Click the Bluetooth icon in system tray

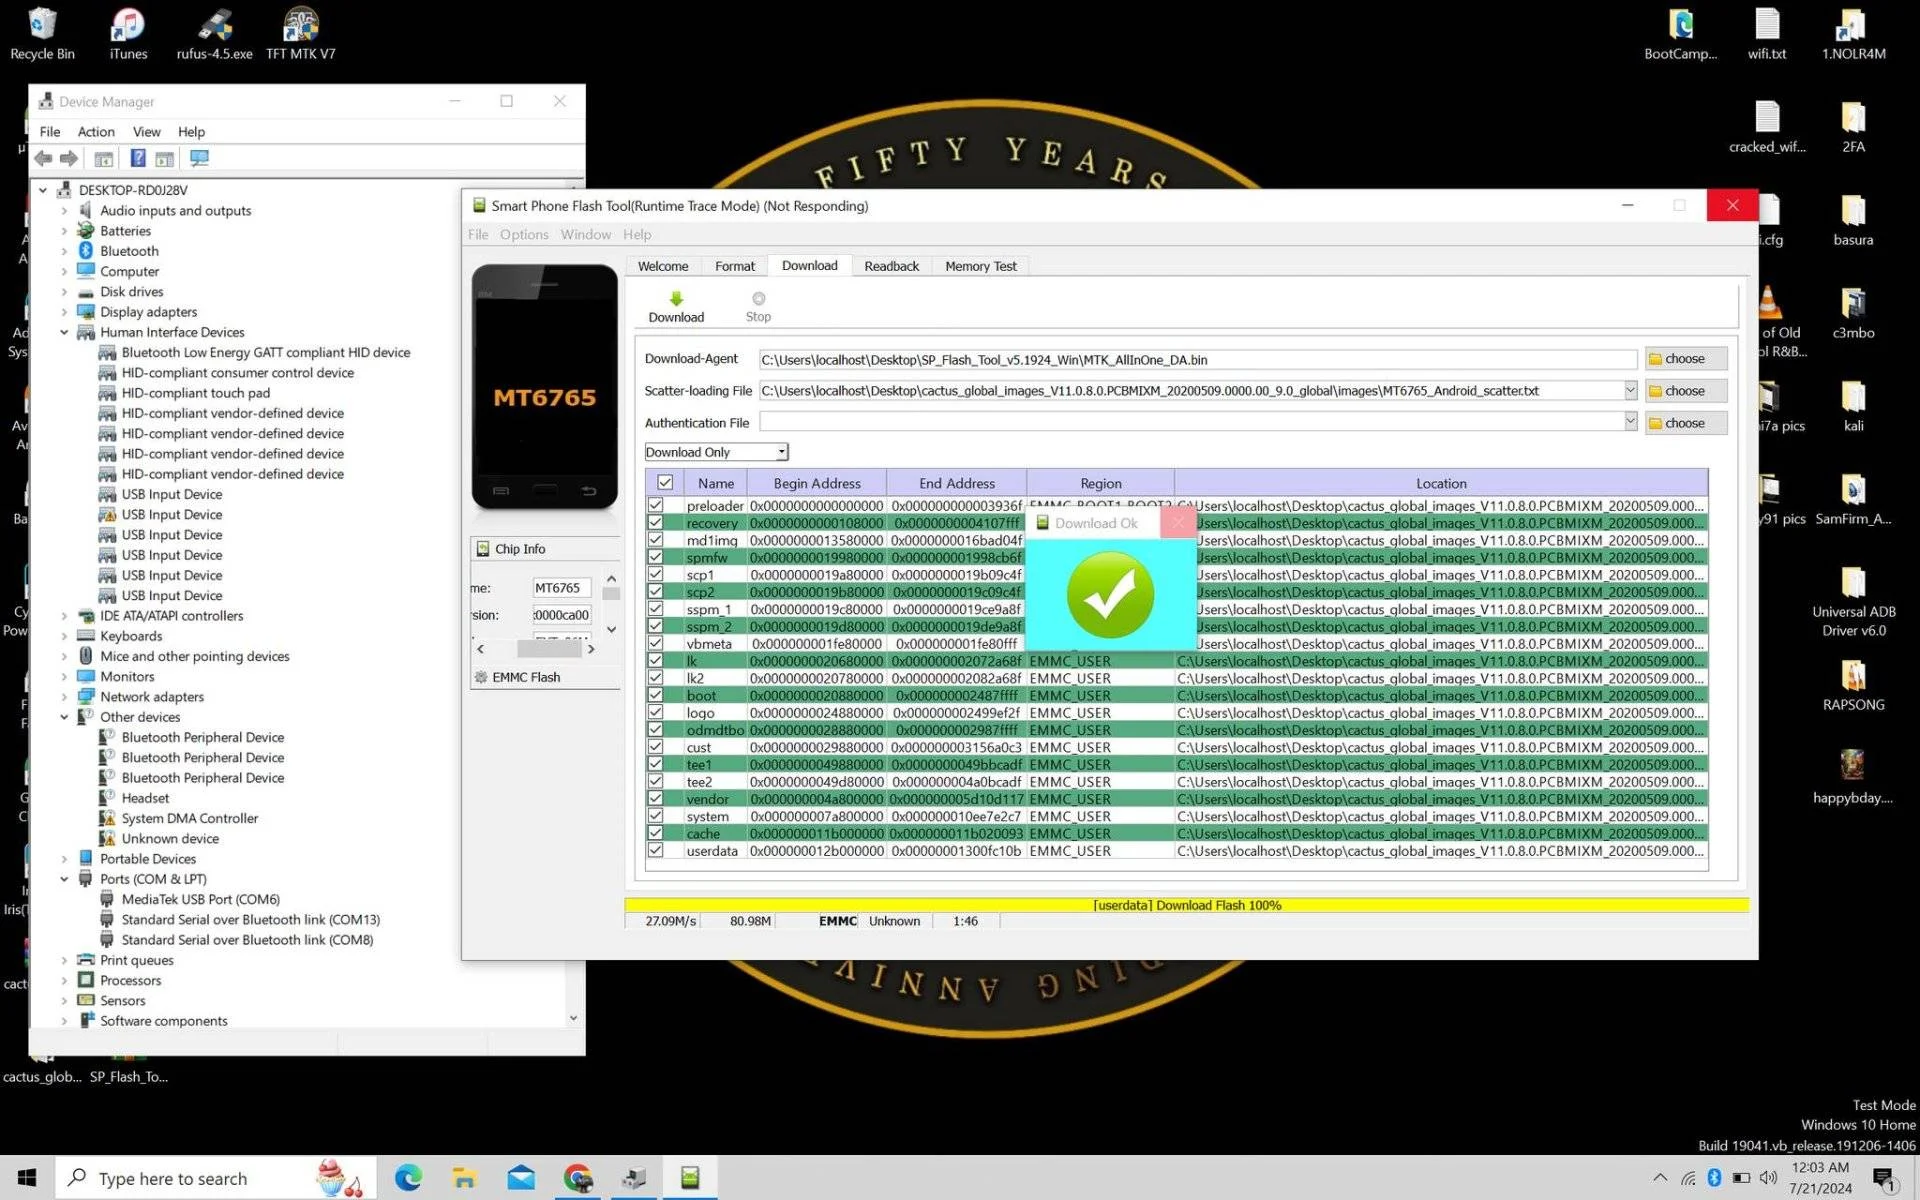(1714, 1178)
